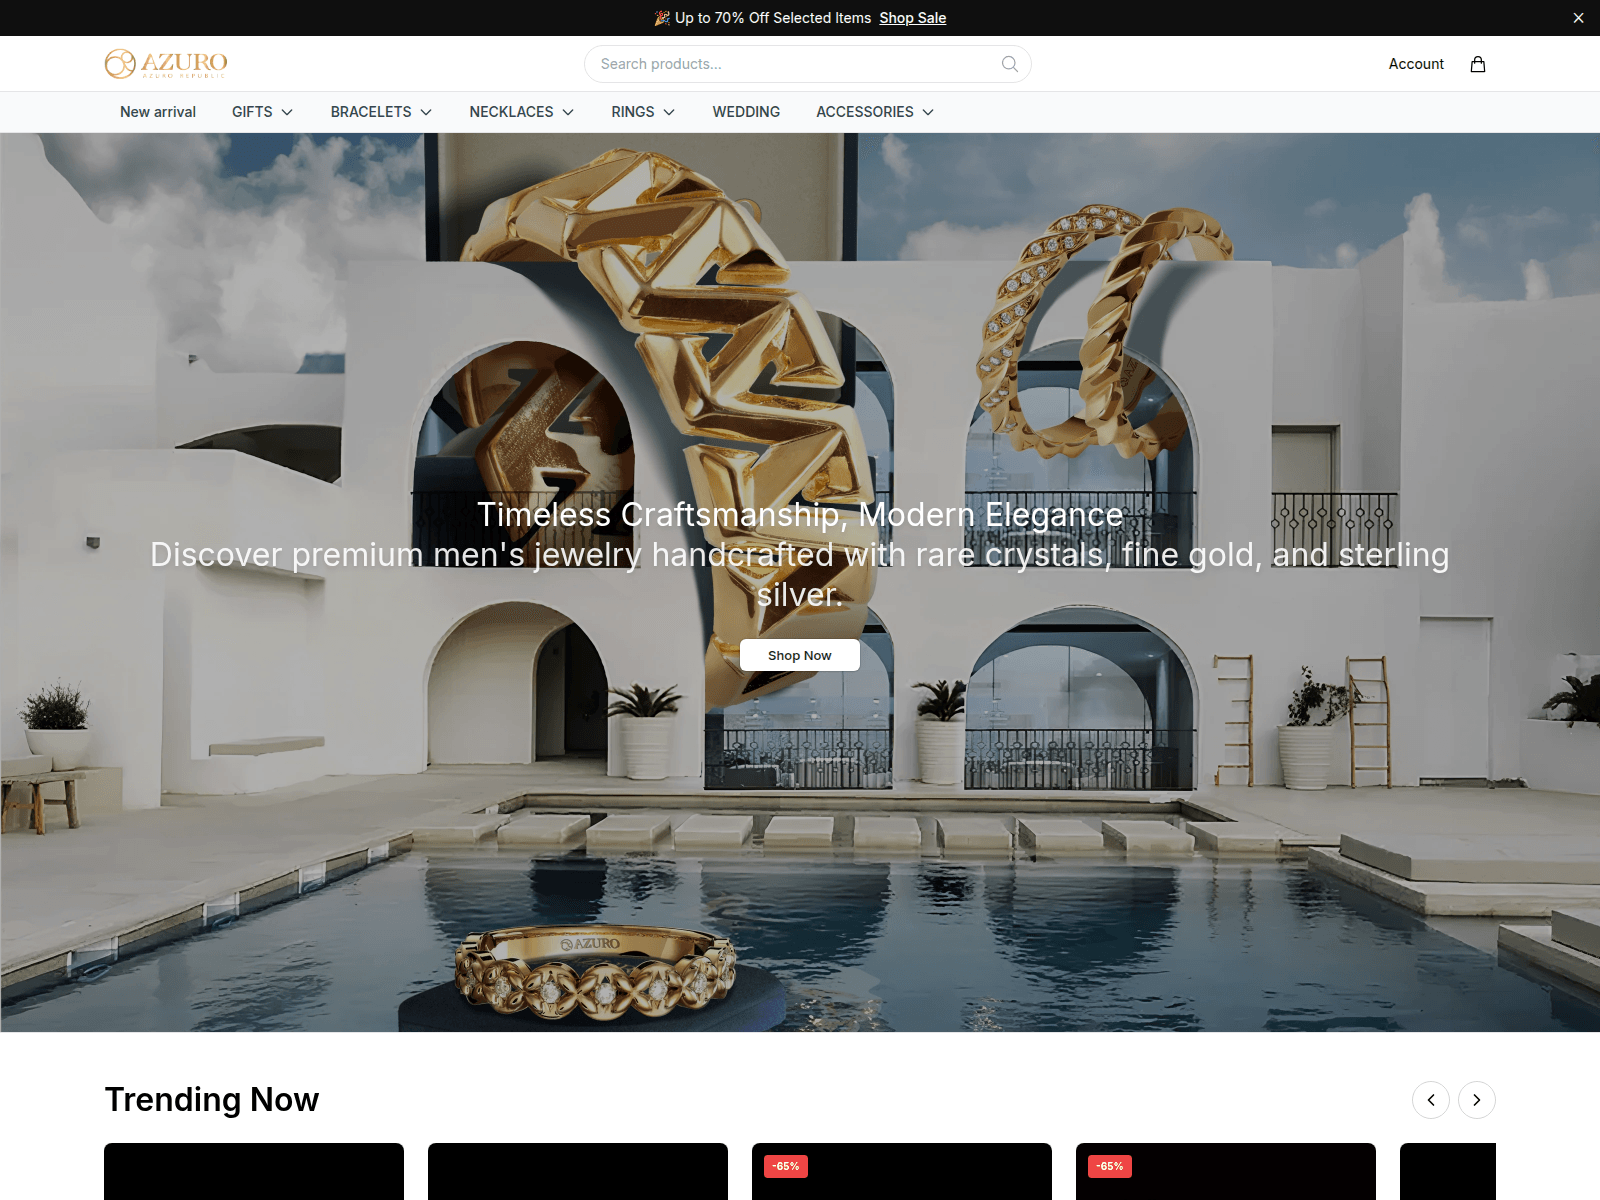Image resolution: width=1600 pixels, height=1200 pixels.
Task: Go to the WEDDING category
Action: pos(746,112)
